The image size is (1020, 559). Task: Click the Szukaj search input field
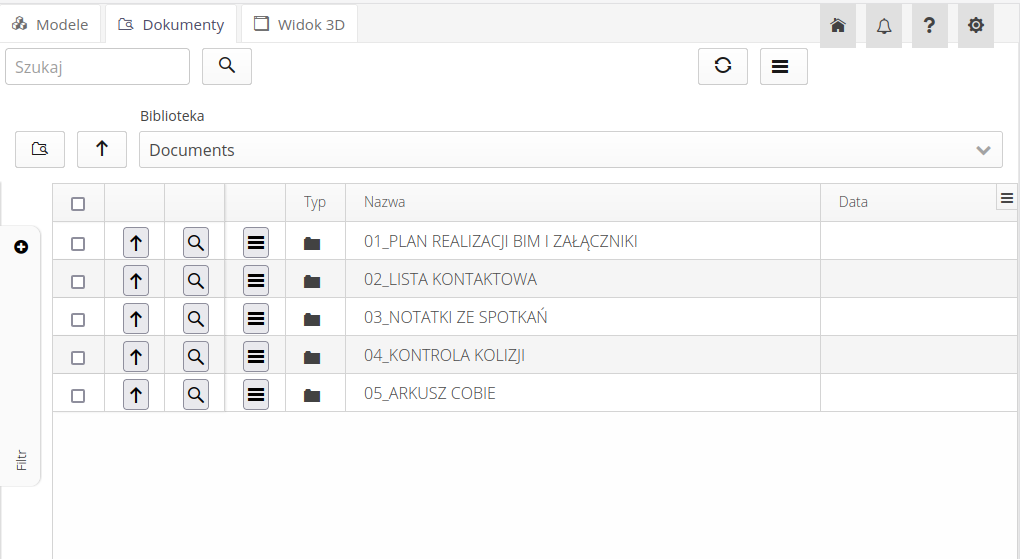tap(97, 67)
